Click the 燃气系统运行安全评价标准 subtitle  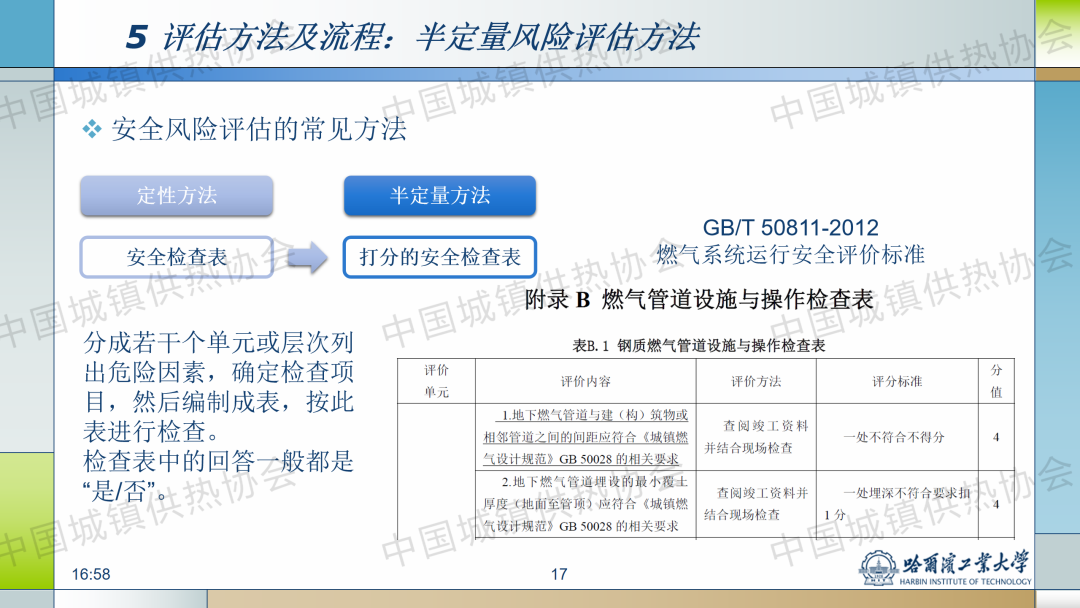click(790, 255)
